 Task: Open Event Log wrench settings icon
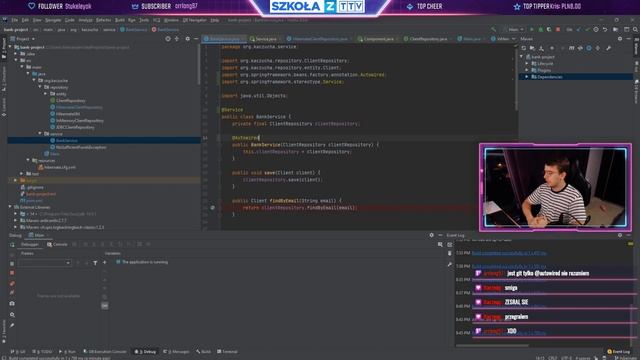tap(449, 264)
